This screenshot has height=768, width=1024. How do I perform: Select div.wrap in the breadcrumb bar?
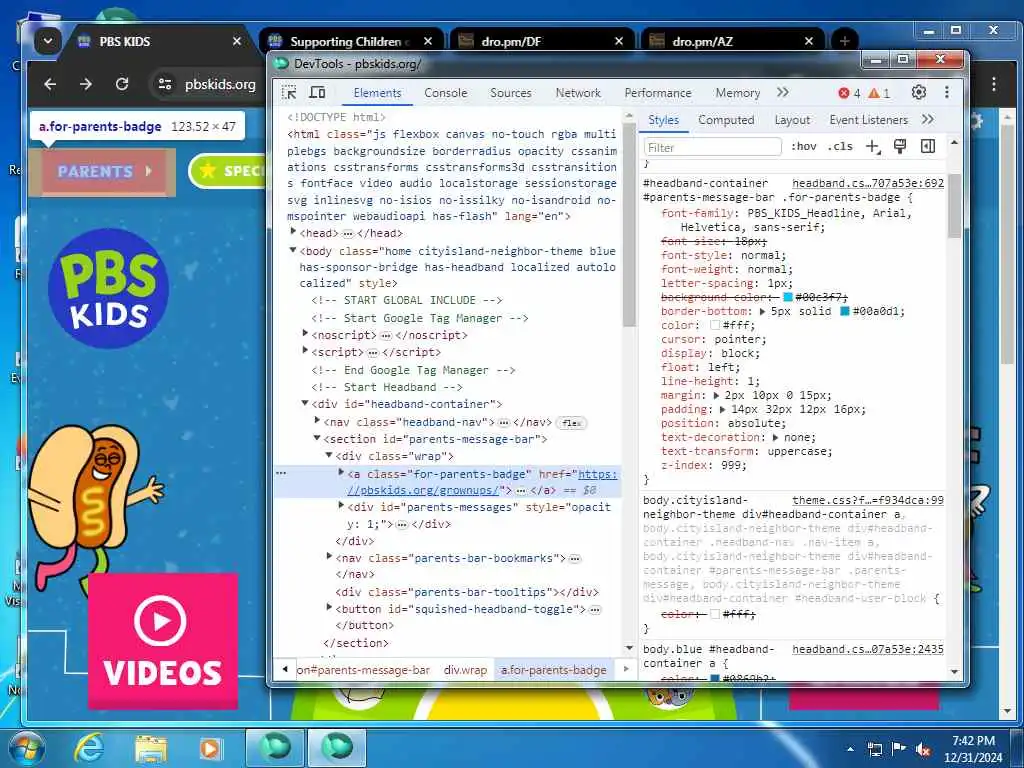tap(465, 669)
